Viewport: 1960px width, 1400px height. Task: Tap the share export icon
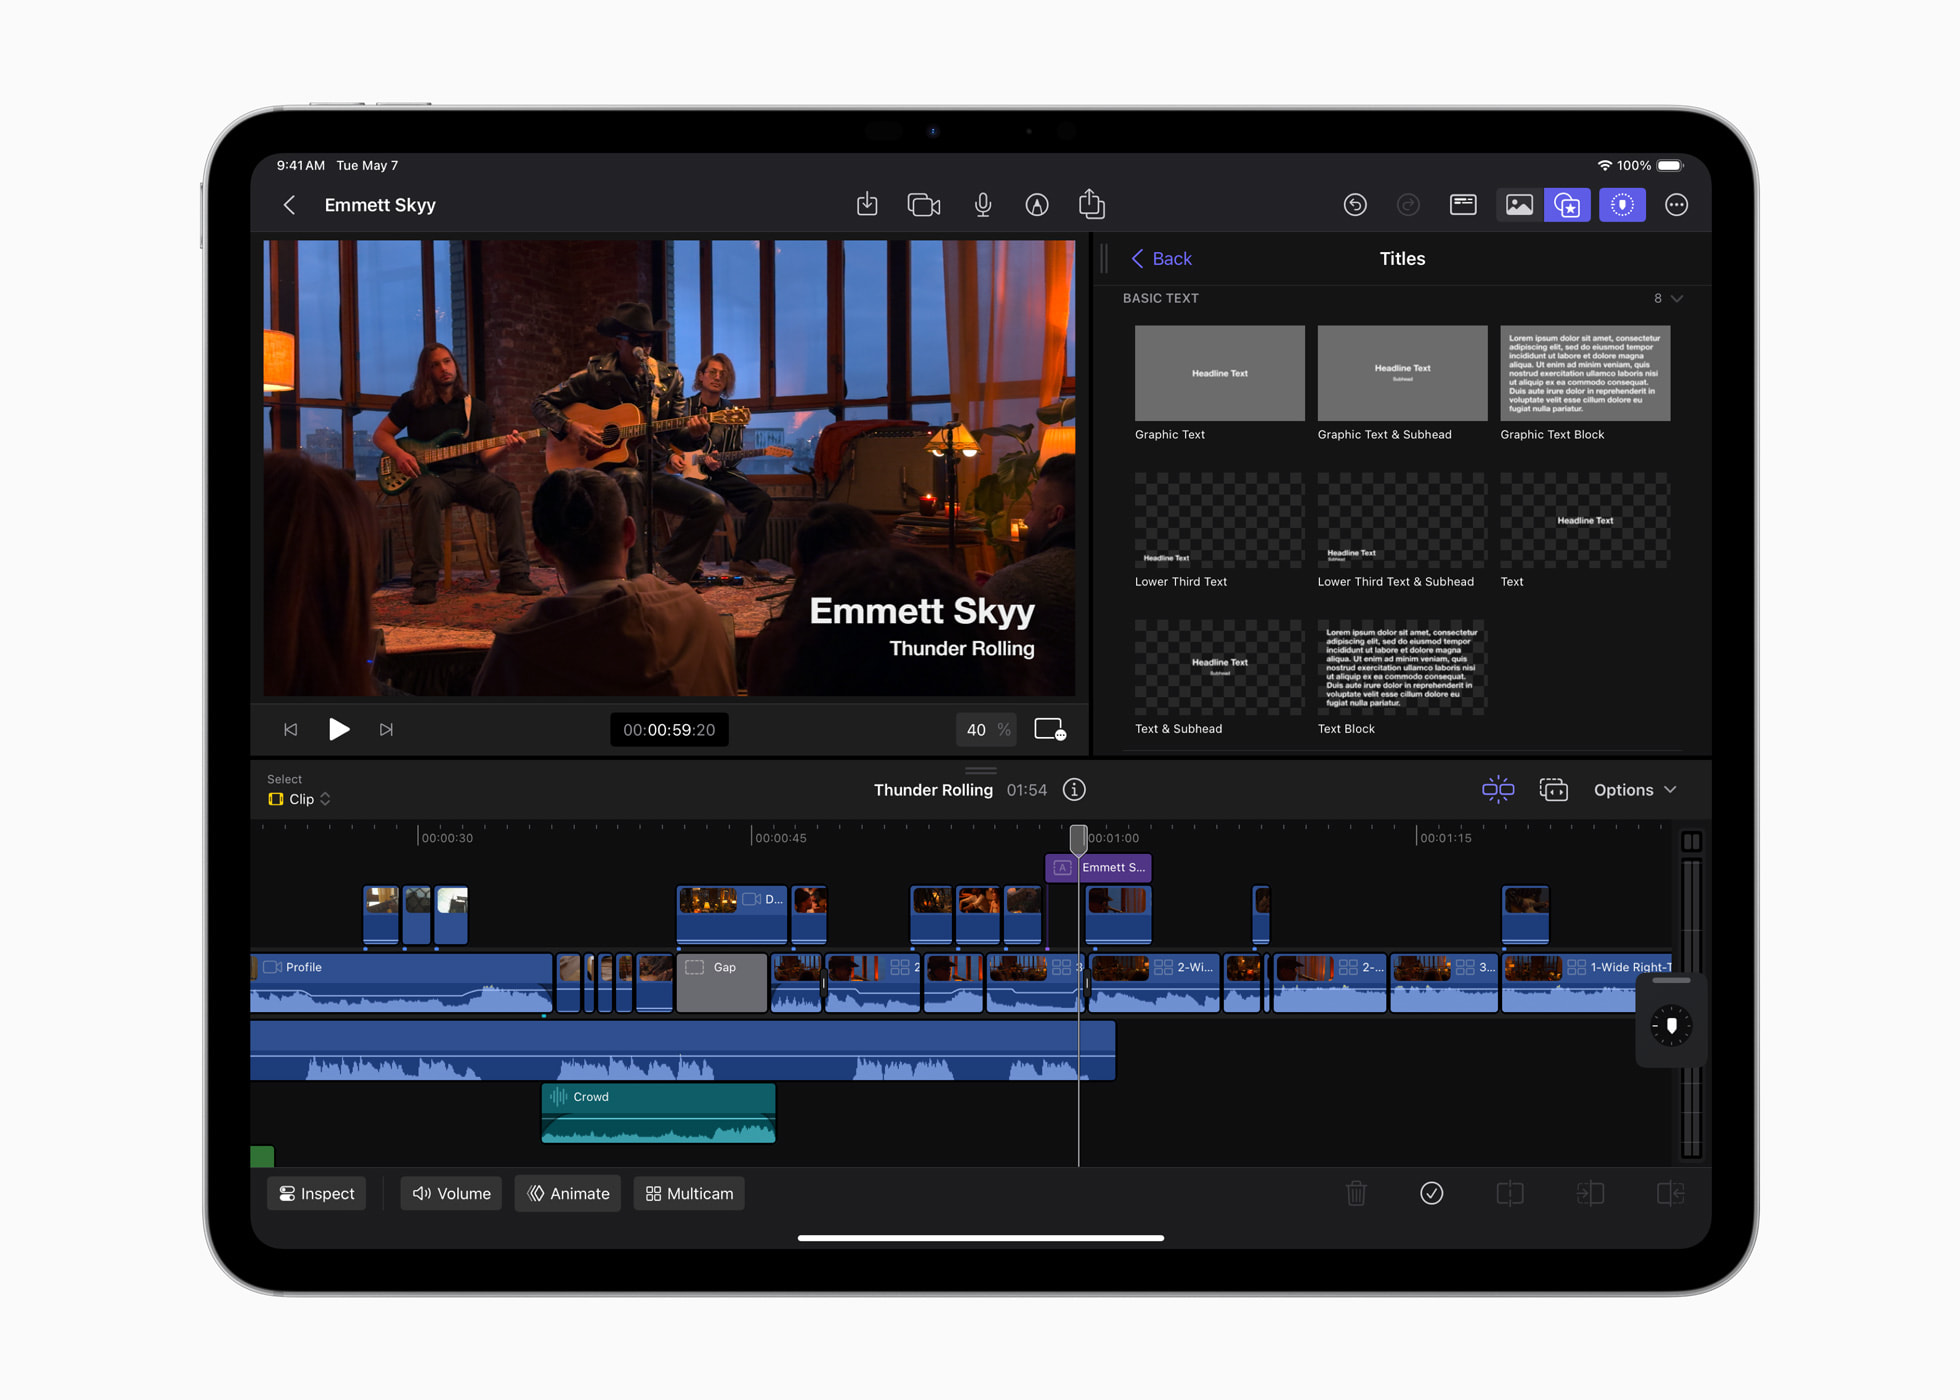(1091, 203)
